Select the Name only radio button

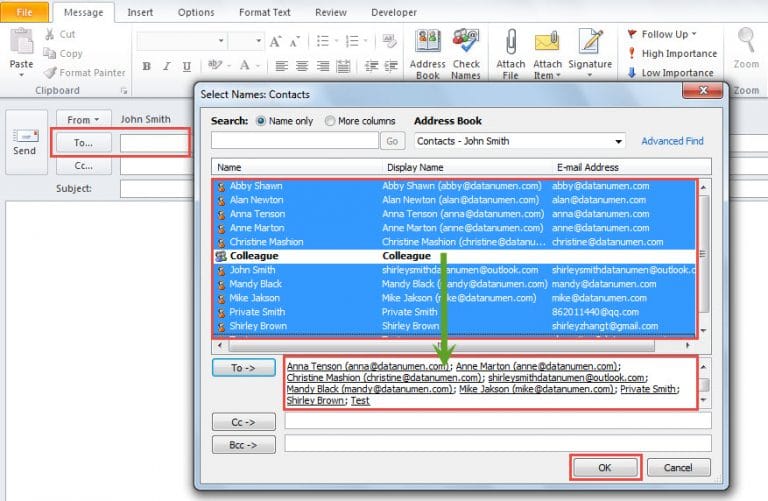click(262, 121)
